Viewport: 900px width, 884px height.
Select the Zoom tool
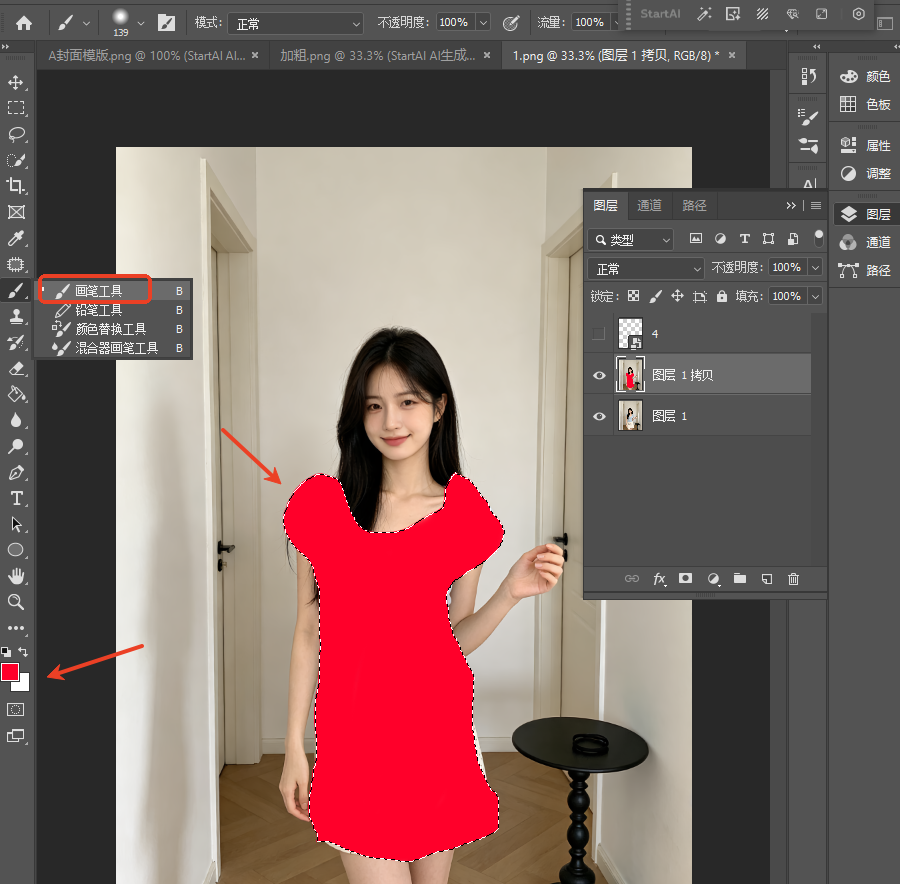[15, 602]
